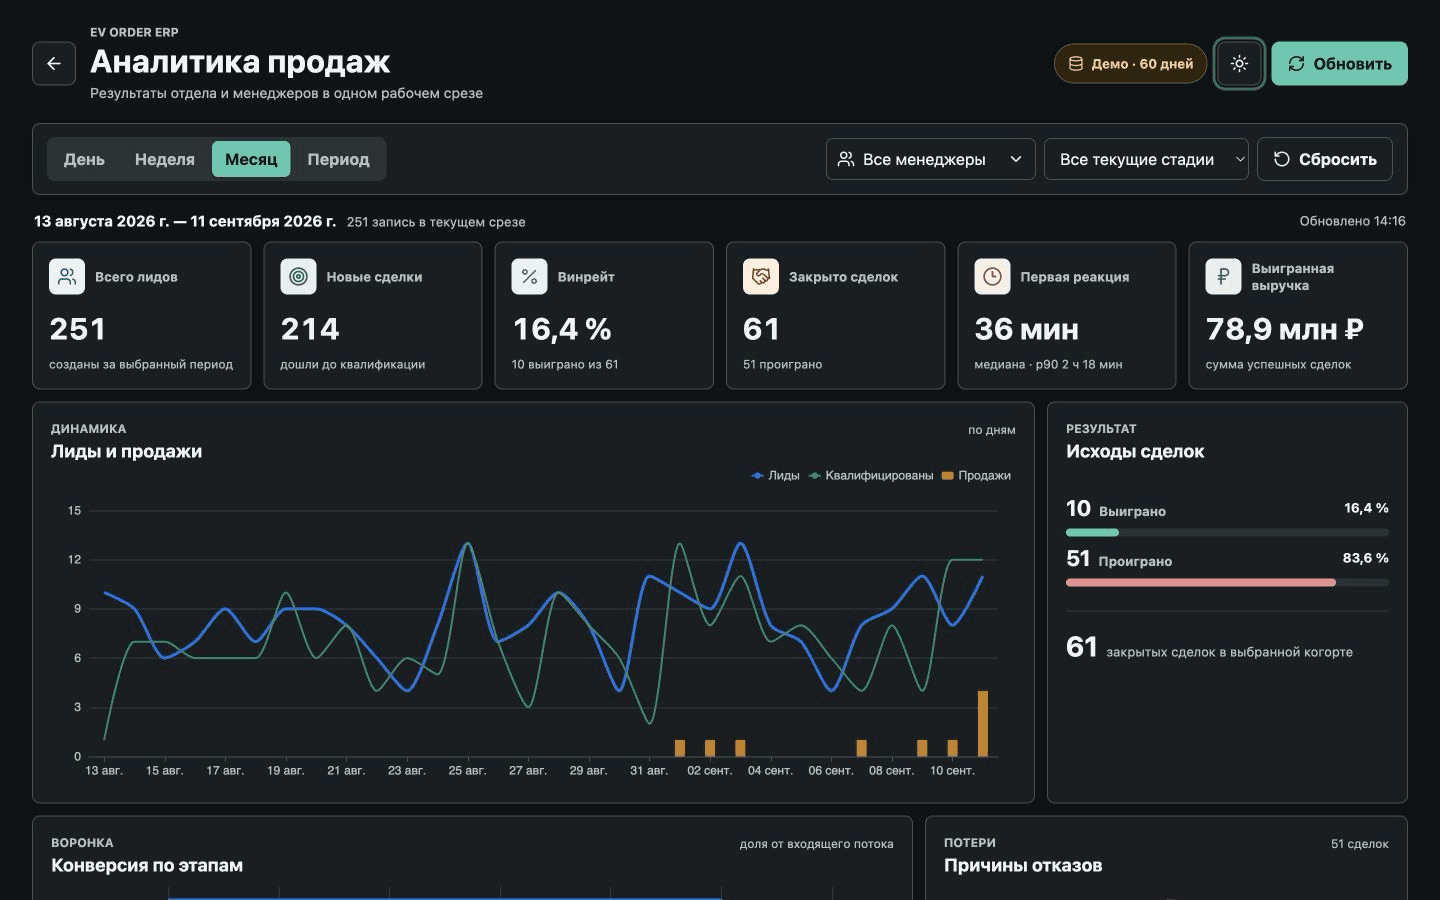Click the ruble icon on Выигранная выручка card
This screenshot has height=900, width=1440.
tap(1223, 277)
